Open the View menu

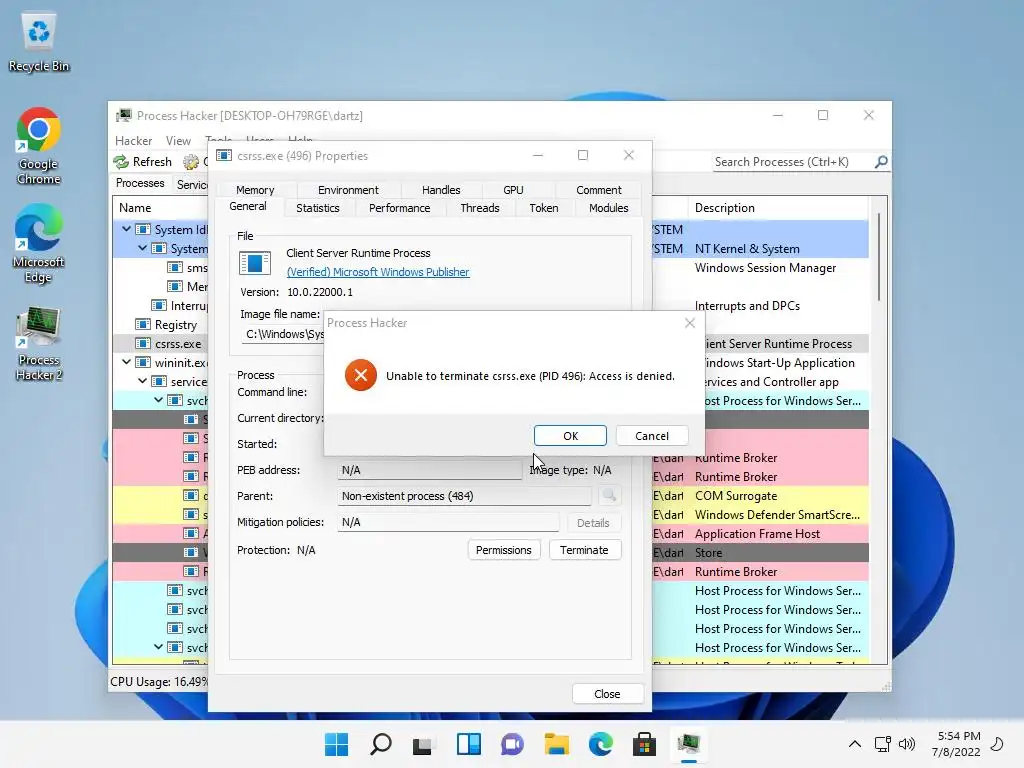[x=178, y=140]
